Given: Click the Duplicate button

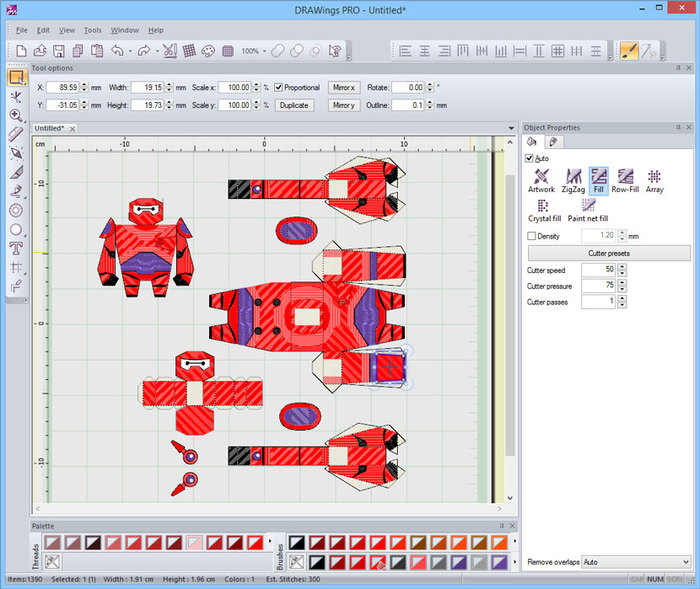Looking at the screenshot, I should [x=294, y=105].
